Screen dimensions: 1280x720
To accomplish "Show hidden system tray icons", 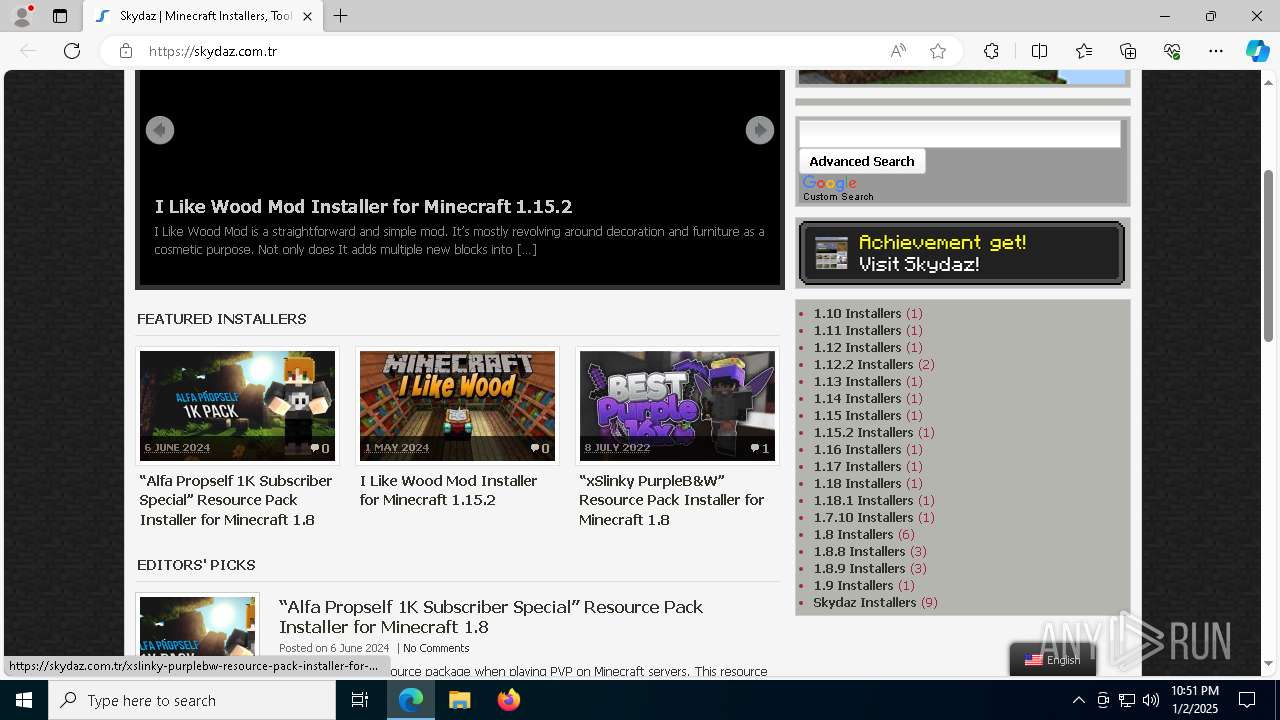I will pos(1078,700).
